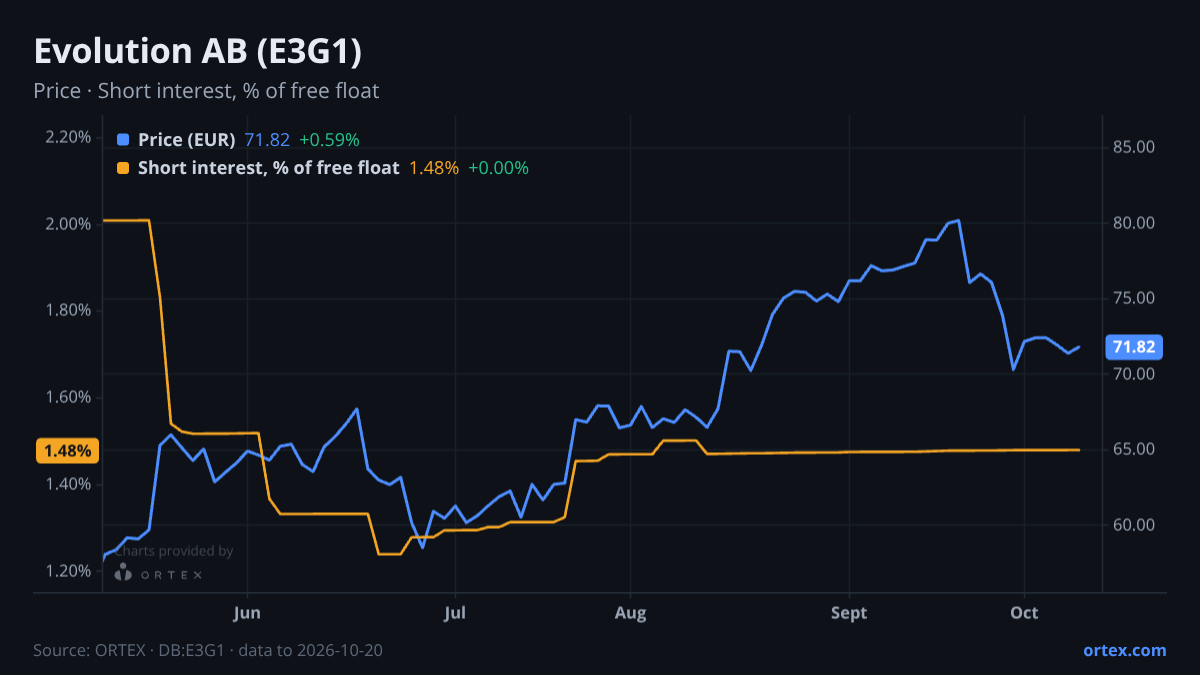1200x675 pixels.
Task: Click the Jun x-axis label
Action: [246, 613]
